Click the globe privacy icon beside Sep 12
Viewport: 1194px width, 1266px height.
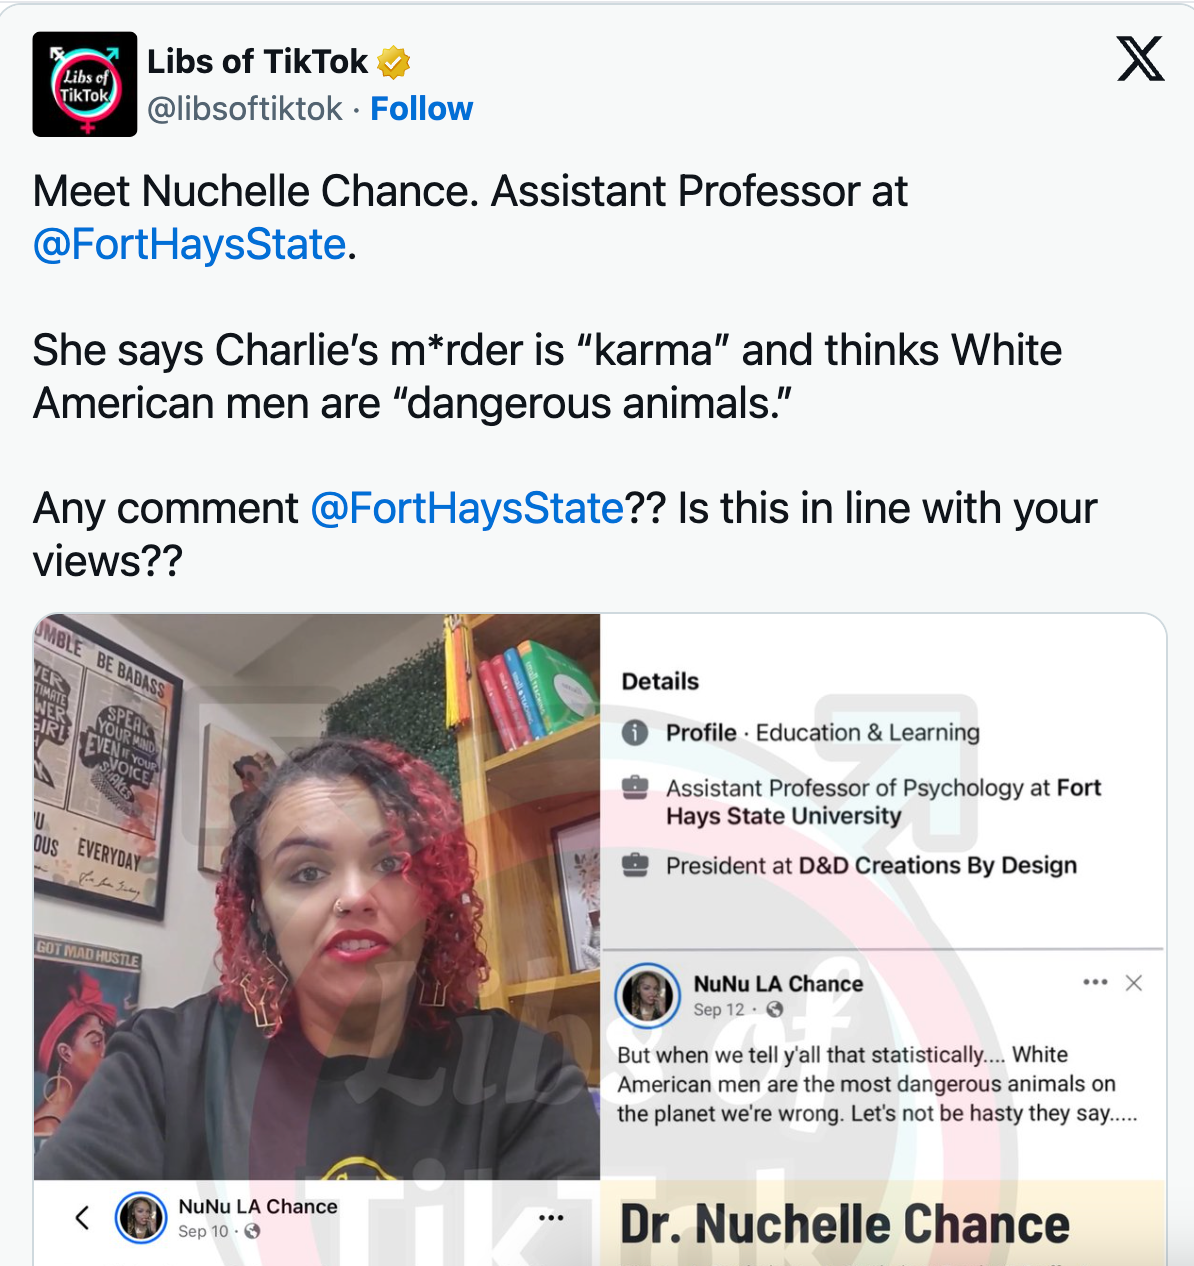click(x=774, y=1010)
